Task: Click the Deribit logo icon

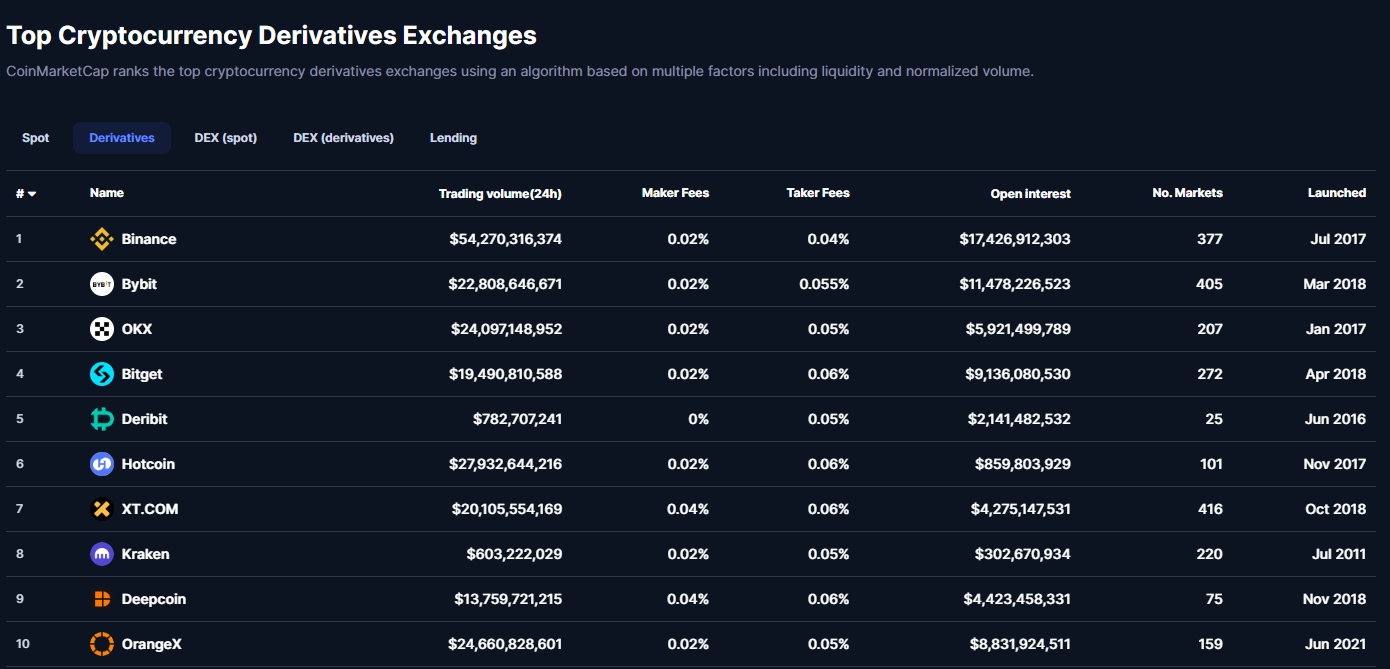Action: (101, 419)
